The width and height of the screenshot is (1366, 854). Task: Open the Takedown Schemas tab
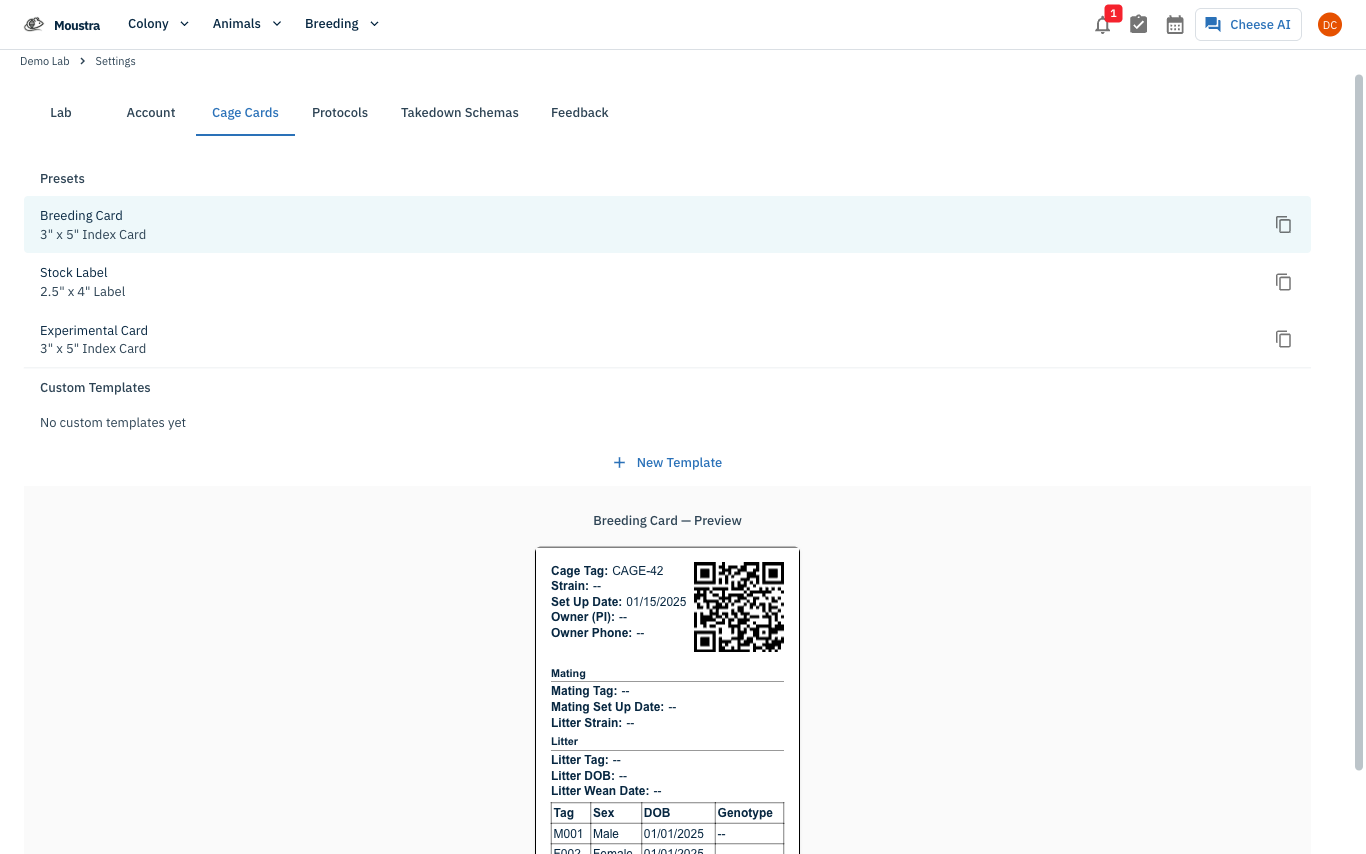coord(460,113)
